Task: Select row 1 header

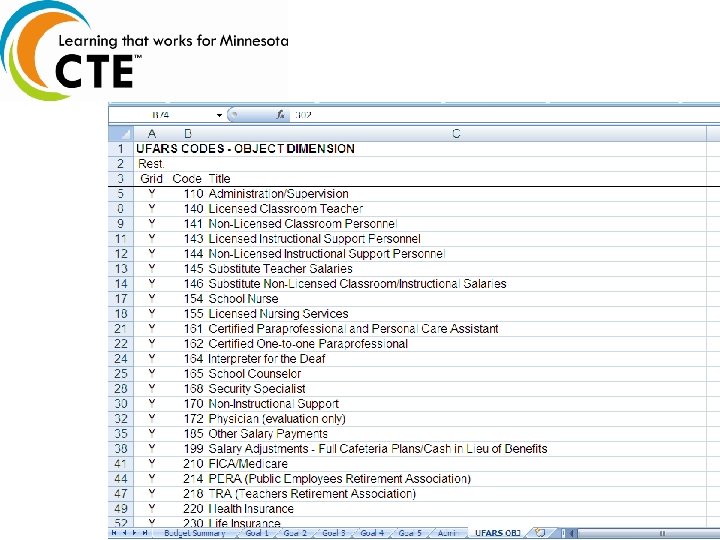Action: 121,149
